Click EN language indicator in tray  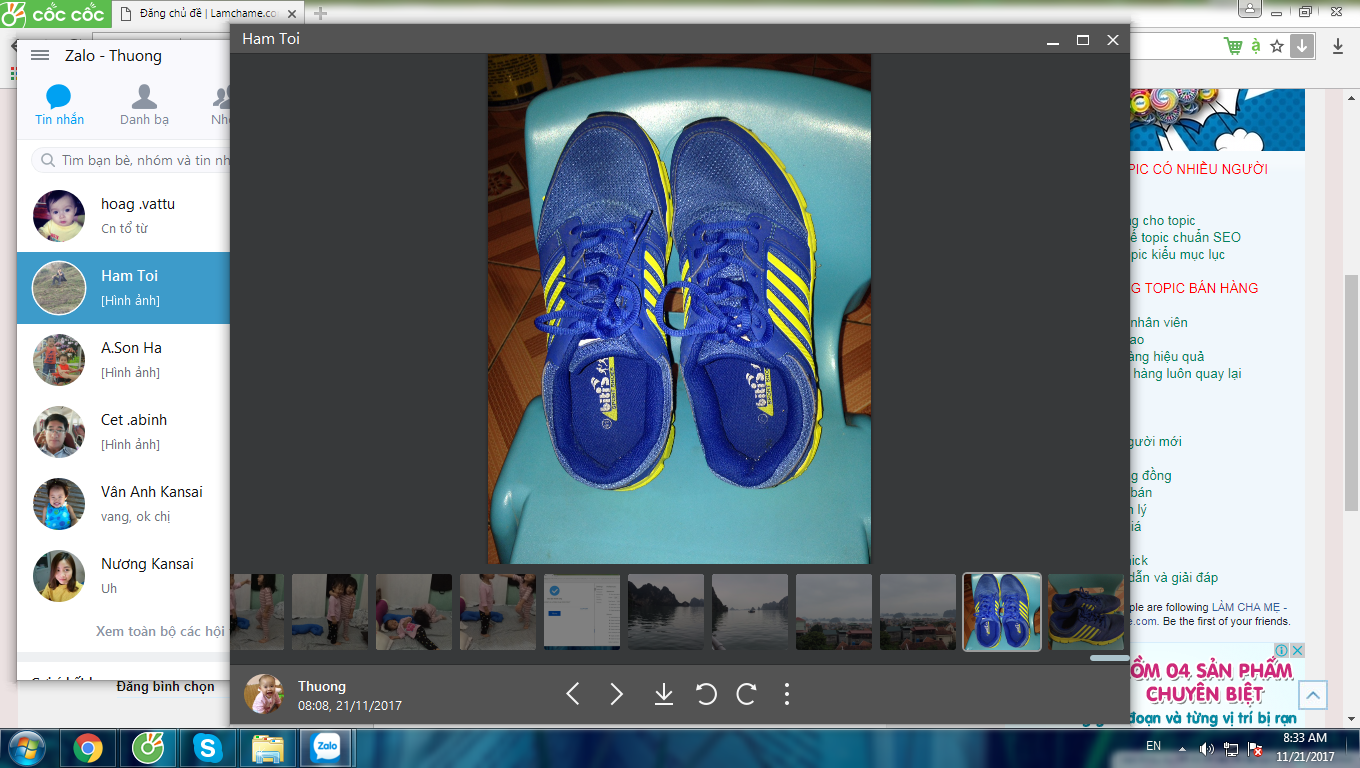(1153, 746)
